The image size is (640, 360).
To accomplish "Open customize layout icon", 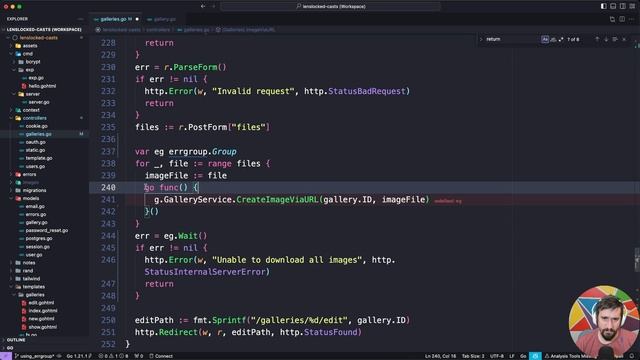I will click(x=632, y=7).
